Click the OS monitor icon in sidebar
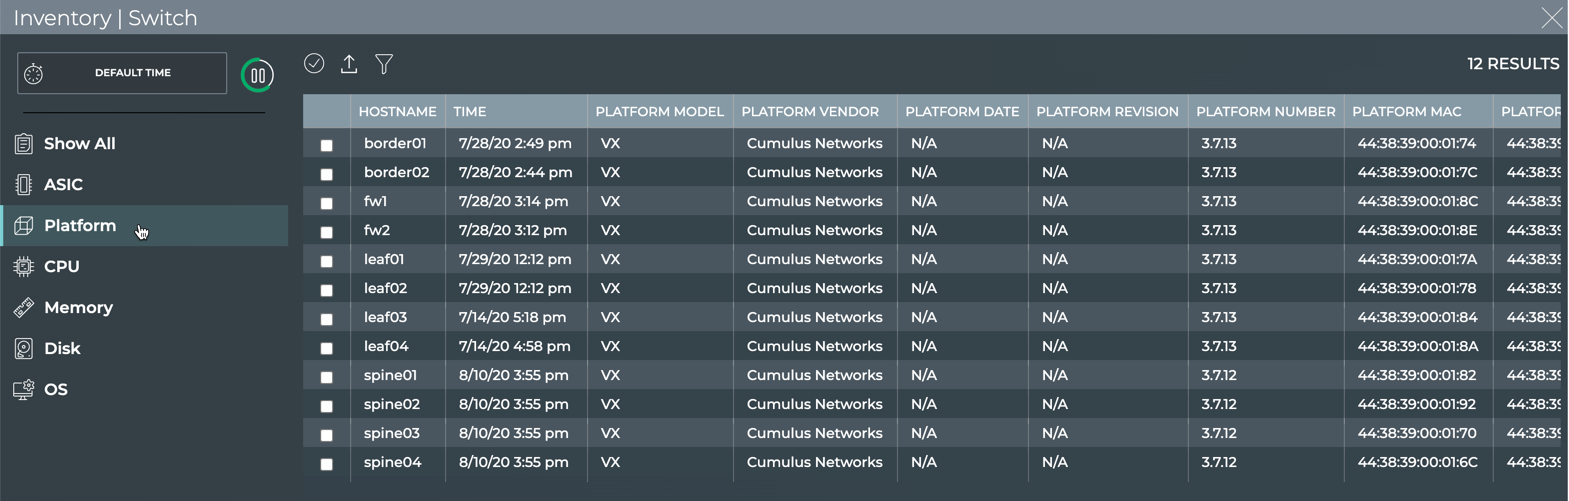Image resolution: width=1569 pixels, height=501 pixels. click(23, 390)
